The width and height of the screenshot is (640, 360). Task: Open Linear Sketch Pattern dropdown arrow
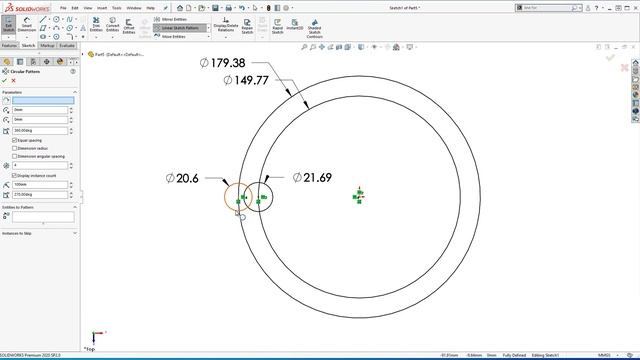209,28
